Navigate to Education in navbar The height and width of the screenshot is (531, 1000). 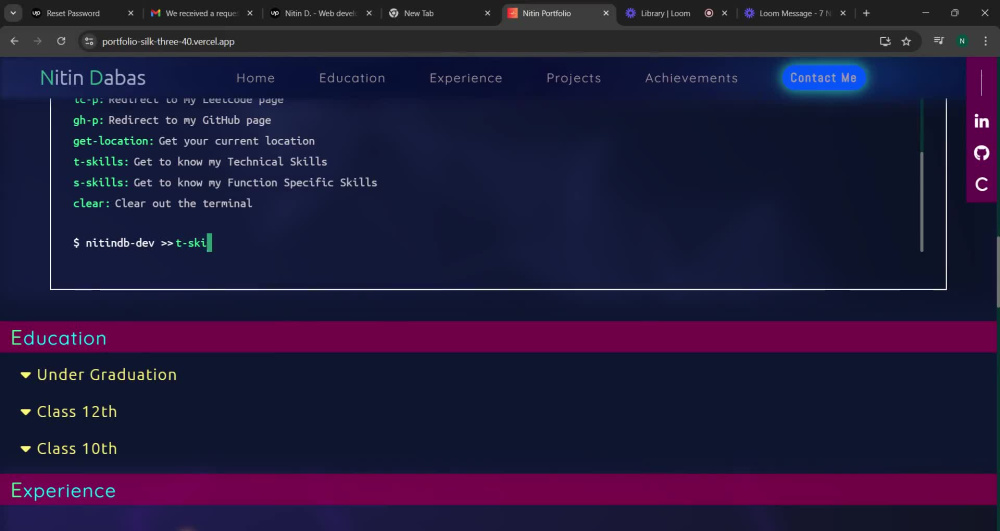352,78
